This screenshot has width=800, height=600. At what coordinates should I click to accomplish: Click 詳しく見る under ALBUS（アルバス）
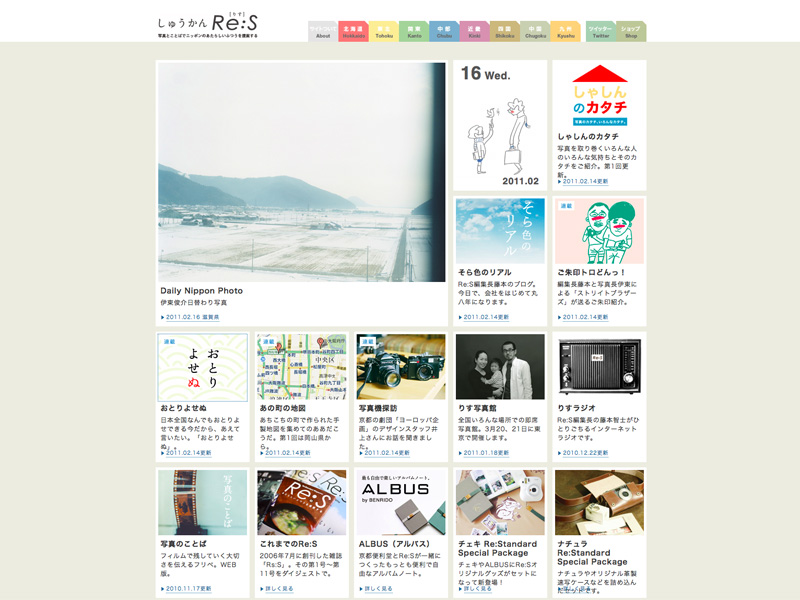[x=378, y=589]
